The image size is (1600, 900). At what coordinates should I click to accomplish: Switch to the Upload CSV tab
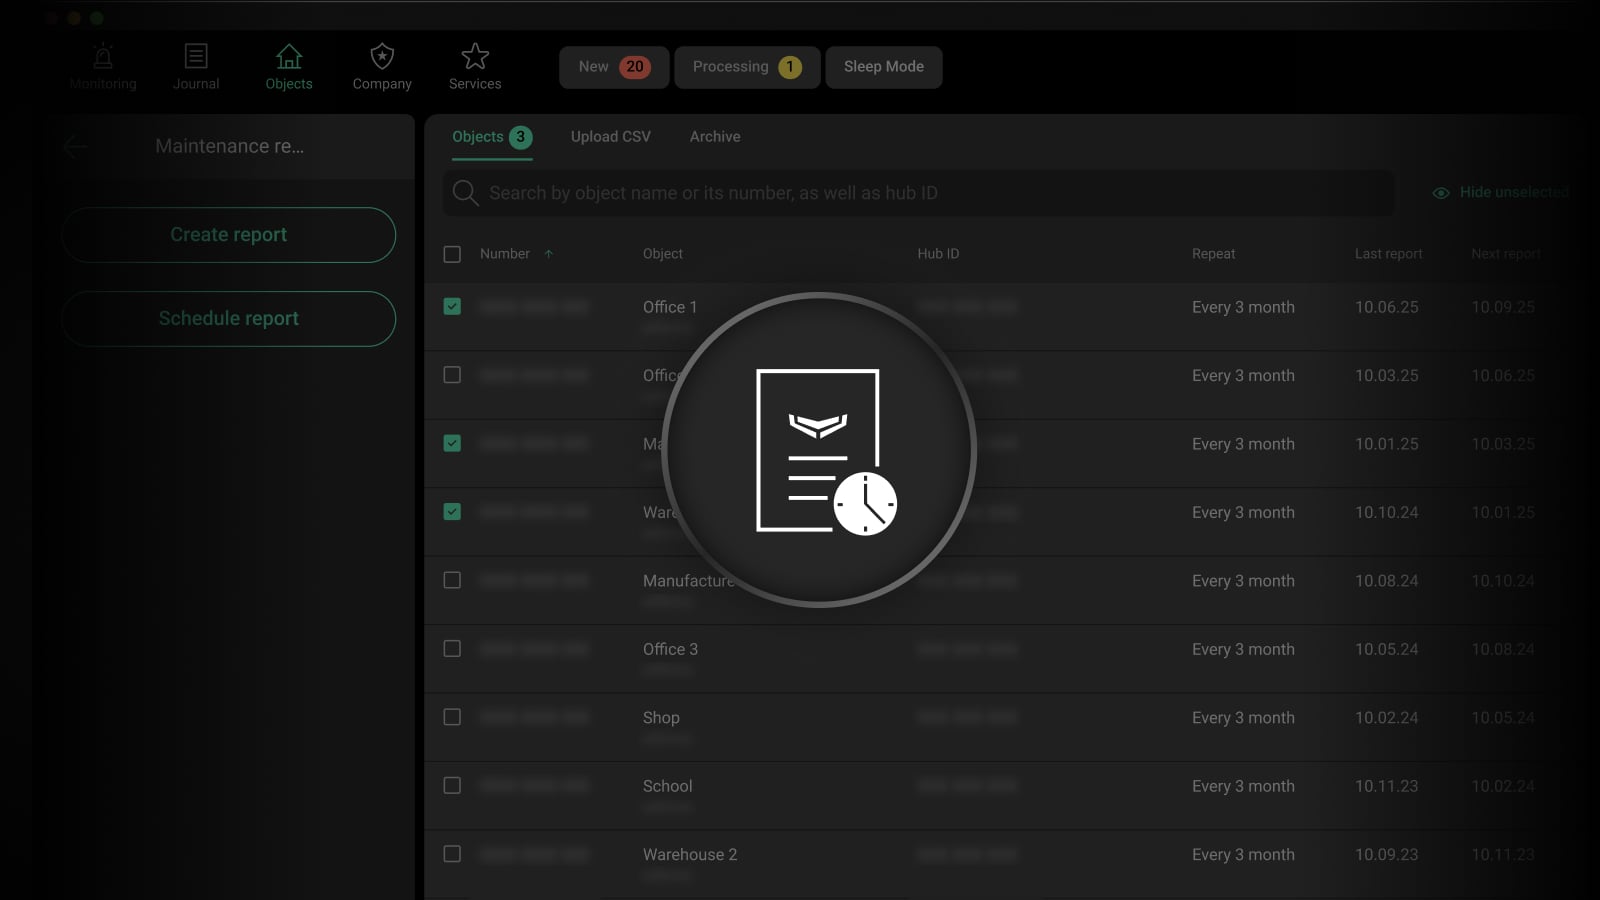(610, 137)
